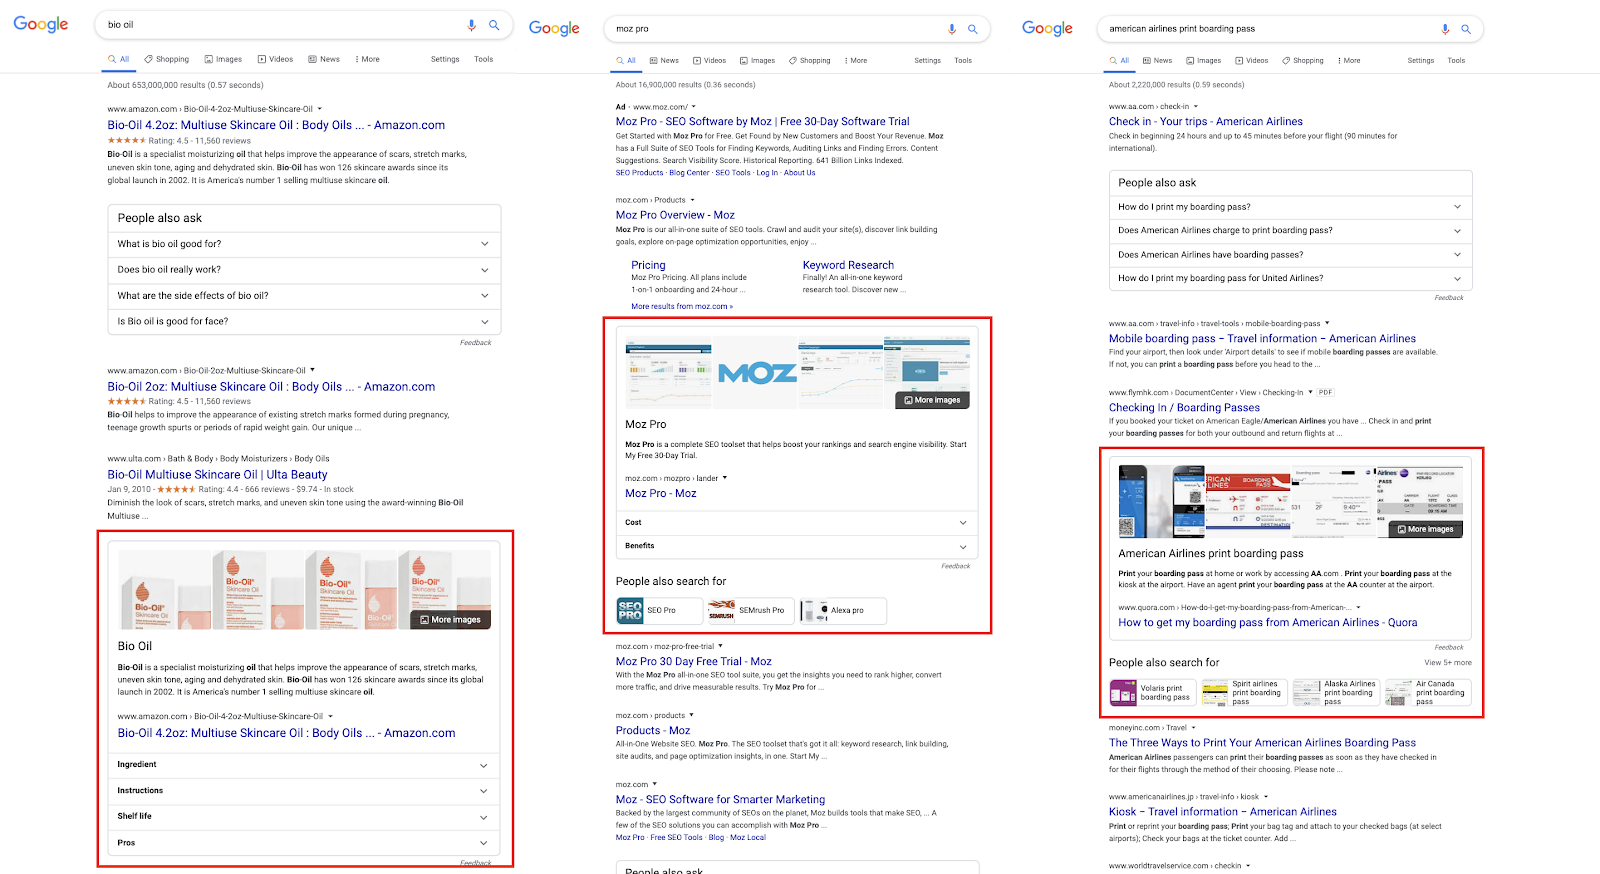1600x874 pixels.
Task: Expand 'Does American Airlines have boarding passes?'
Action: [x=1290, y=255]
